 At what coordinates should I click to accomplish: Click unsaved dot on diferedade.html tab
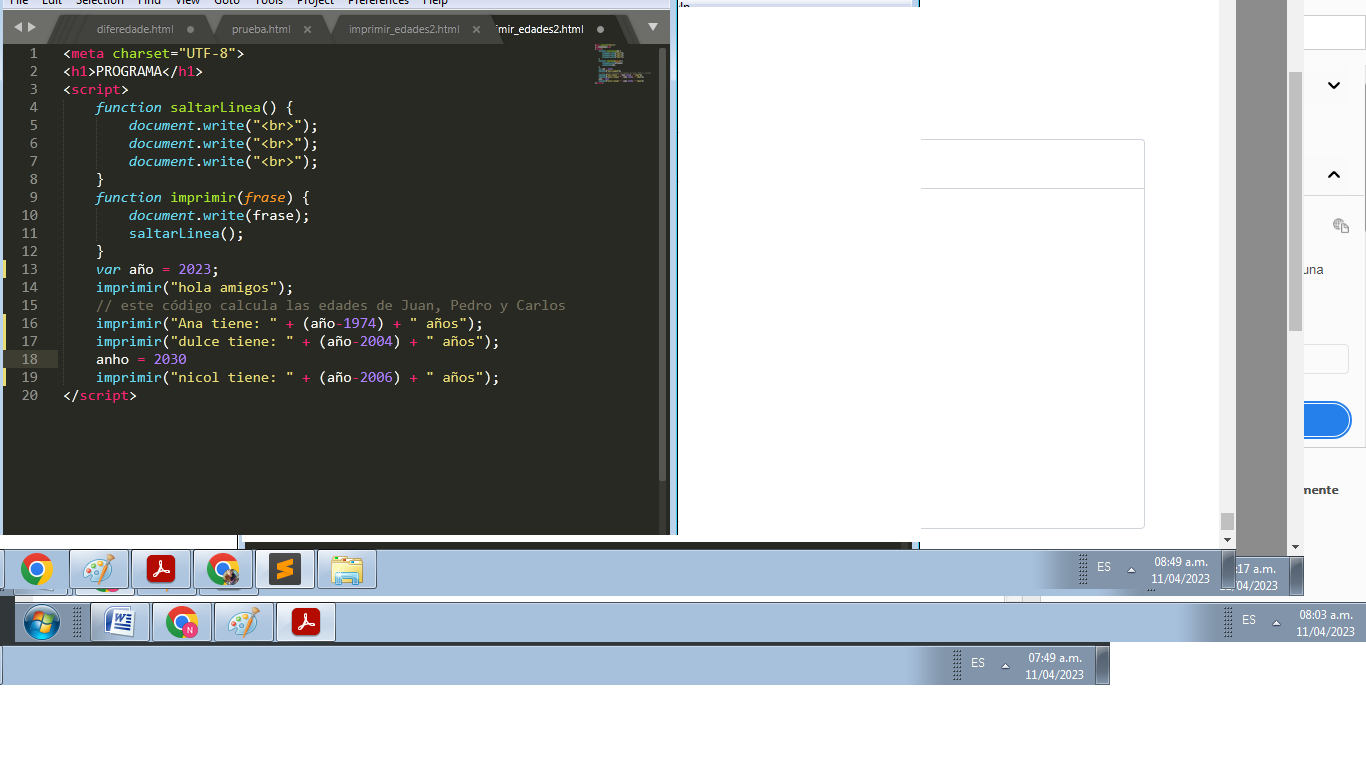(190, 30)
